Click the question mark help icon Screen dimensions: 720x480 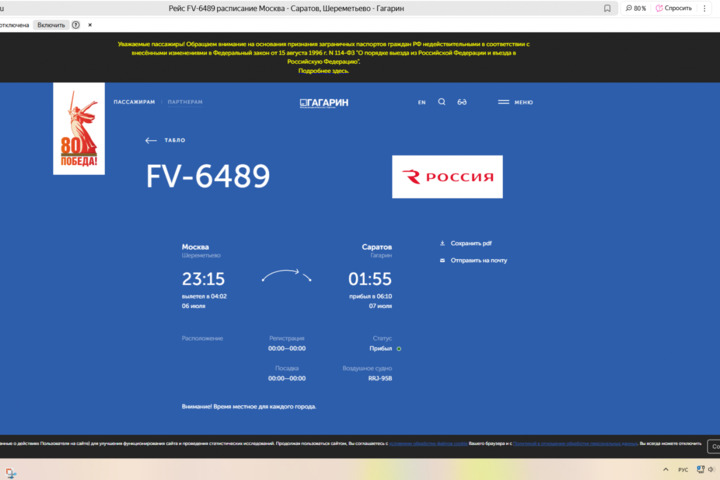76,25
